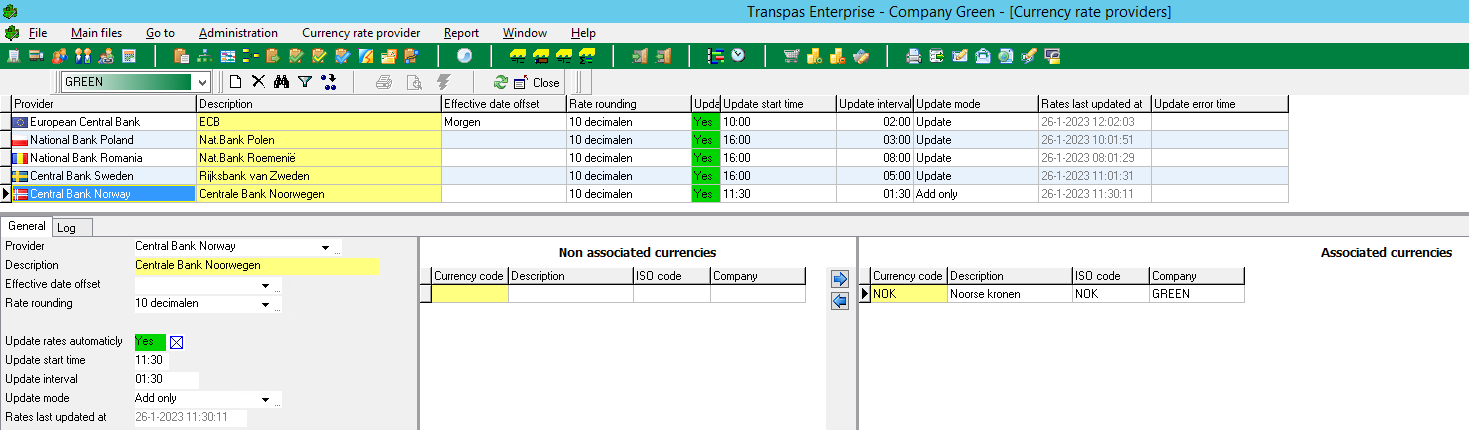
Task: Move currency to non associated with left arrow
Action: (840, 301)
